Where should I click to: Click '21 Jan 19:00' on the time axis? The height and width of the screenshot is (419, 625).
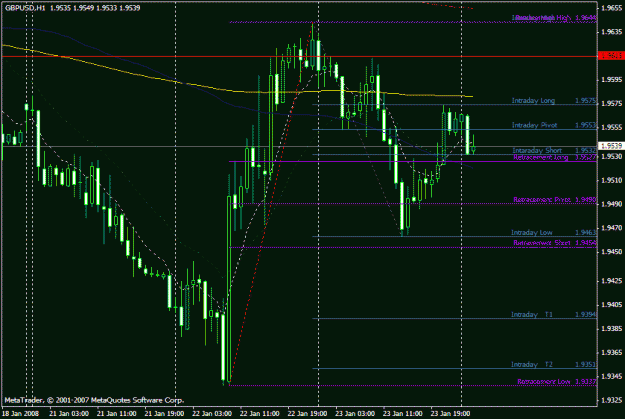click(x=164, y=413)
